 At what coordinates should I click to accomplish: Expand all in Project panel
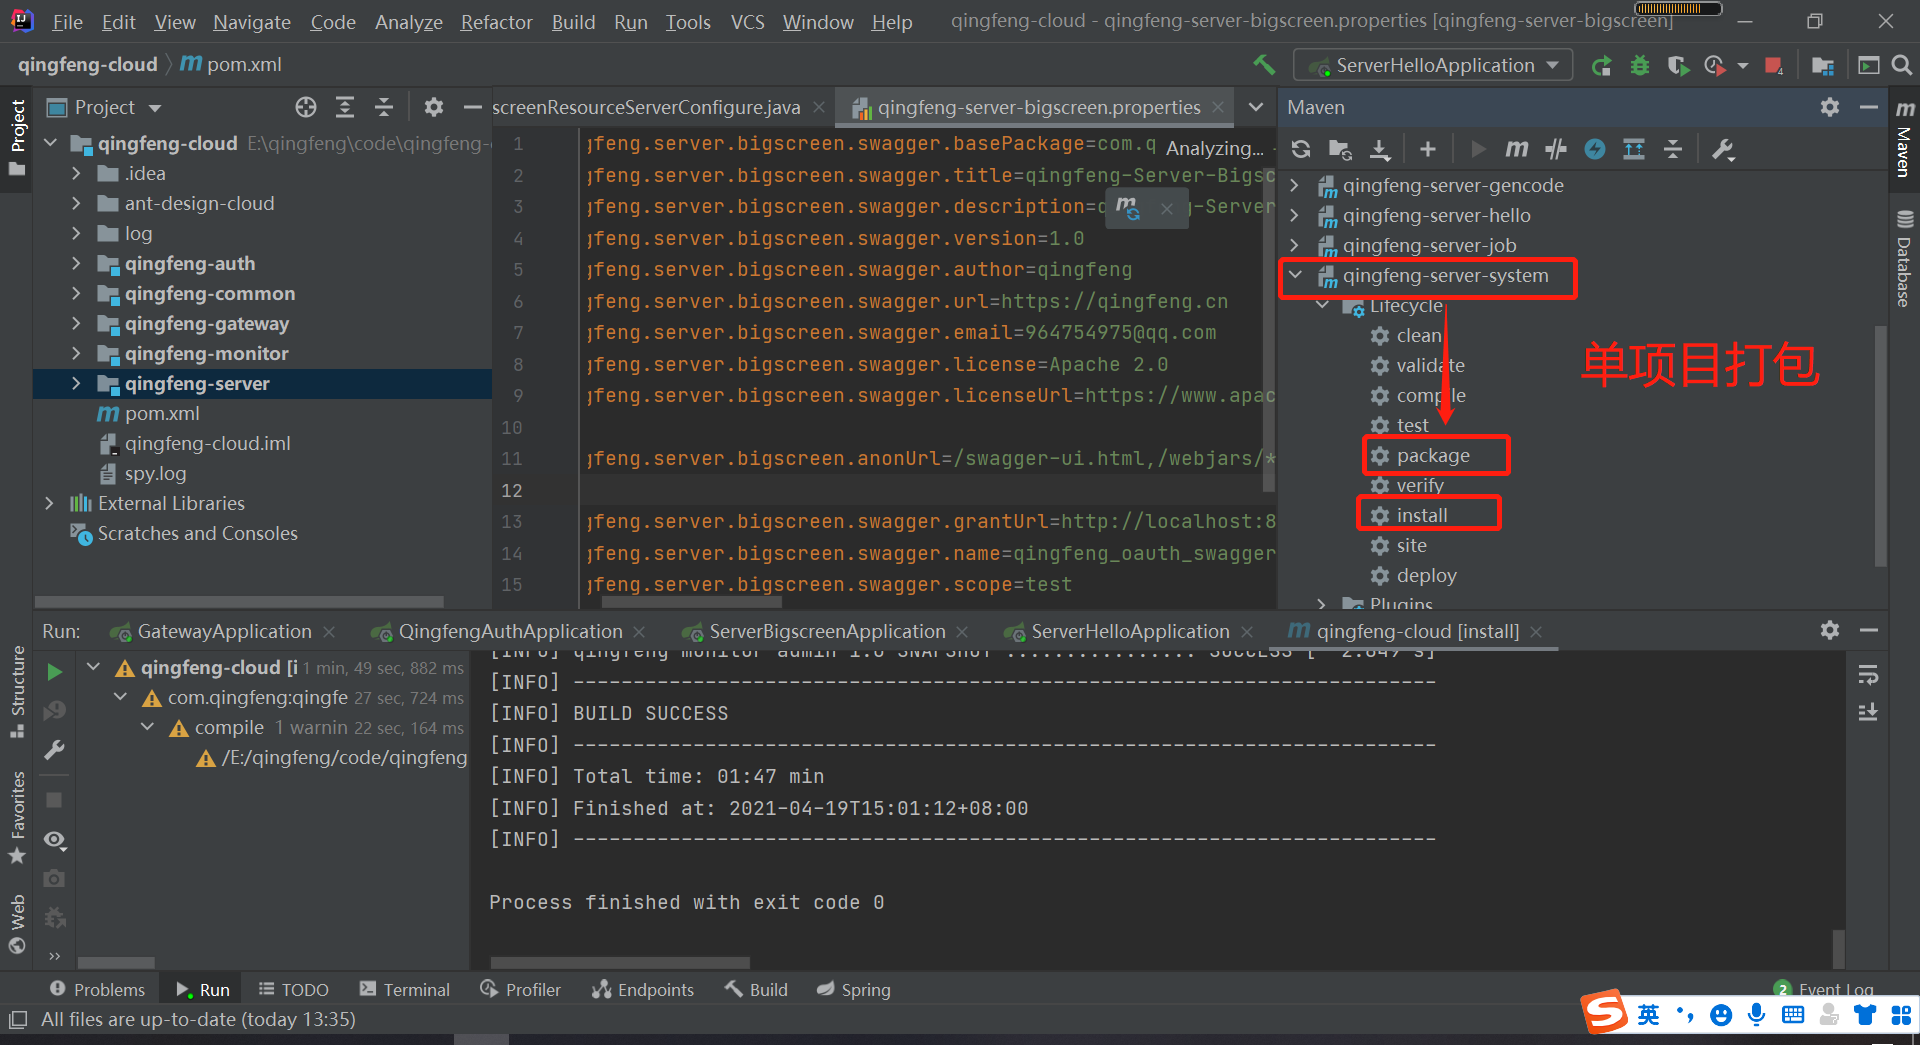[x=345, y=107]
